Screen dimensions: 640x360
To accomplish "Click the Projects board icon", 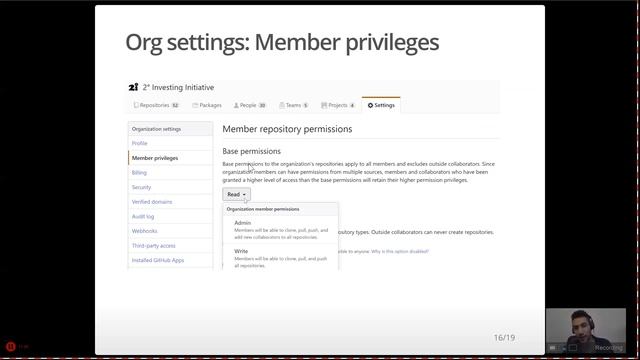I will click(324, 105).
